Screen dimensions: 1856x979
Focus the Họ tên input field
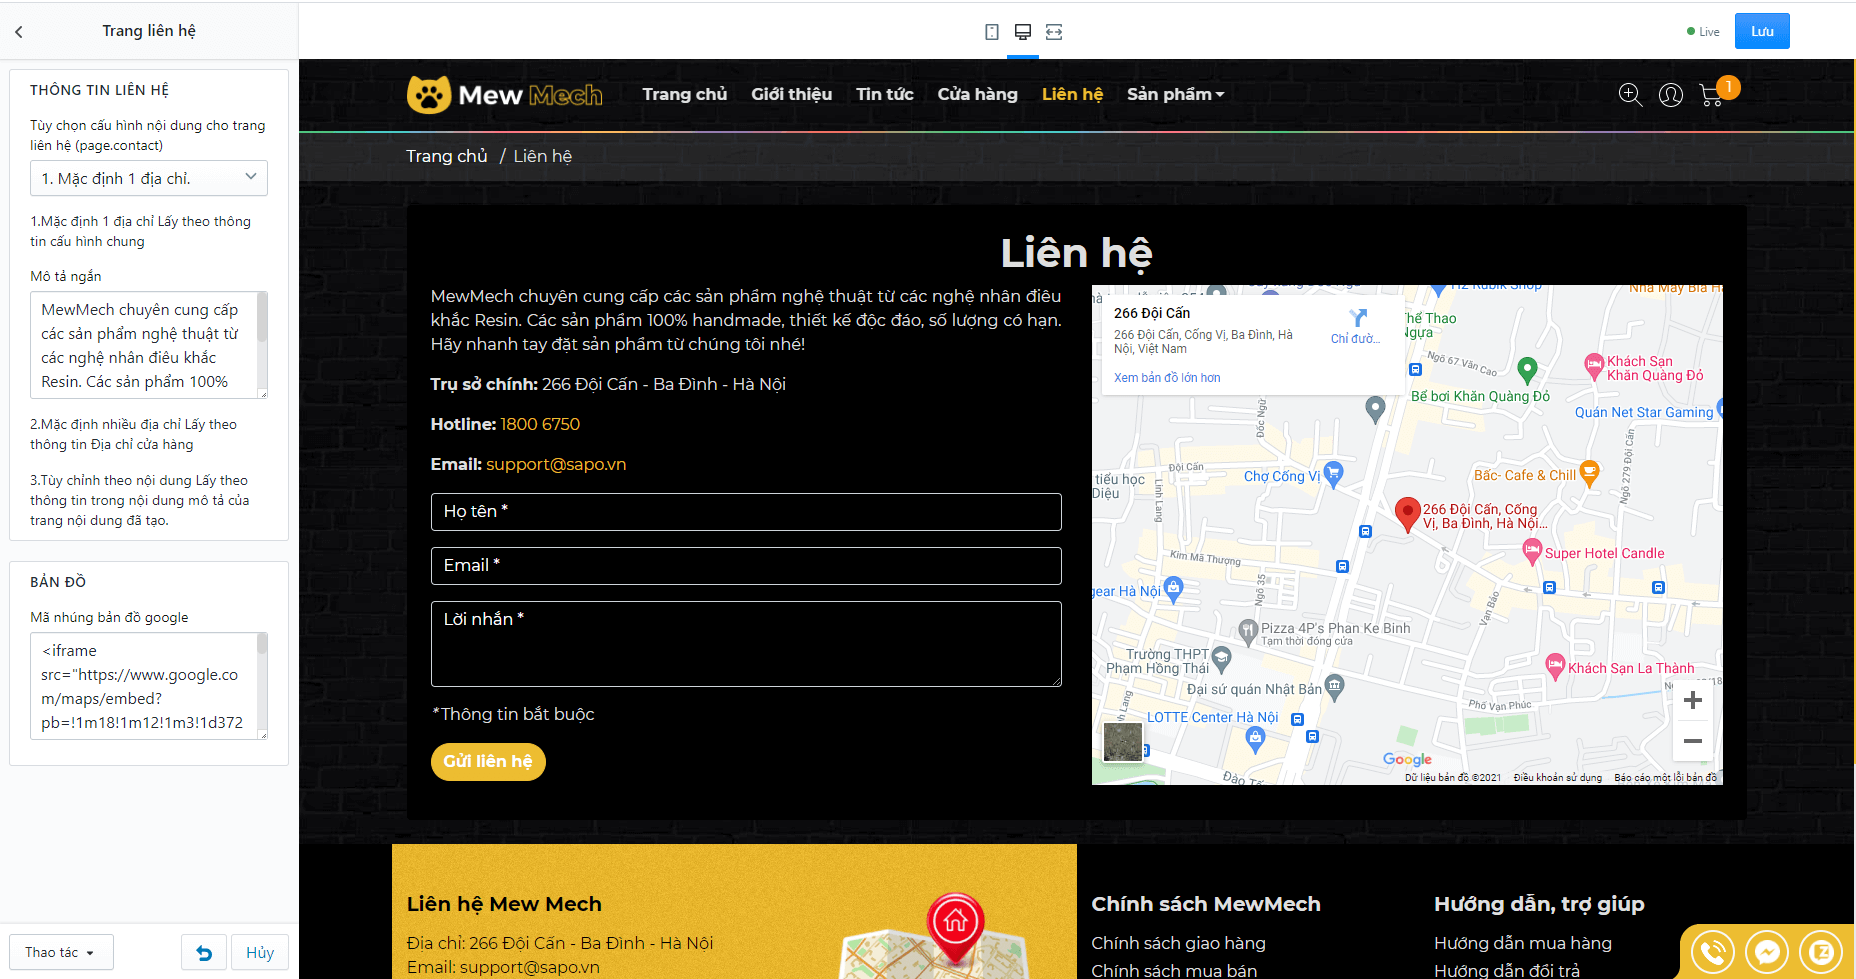tap(746, 512)
